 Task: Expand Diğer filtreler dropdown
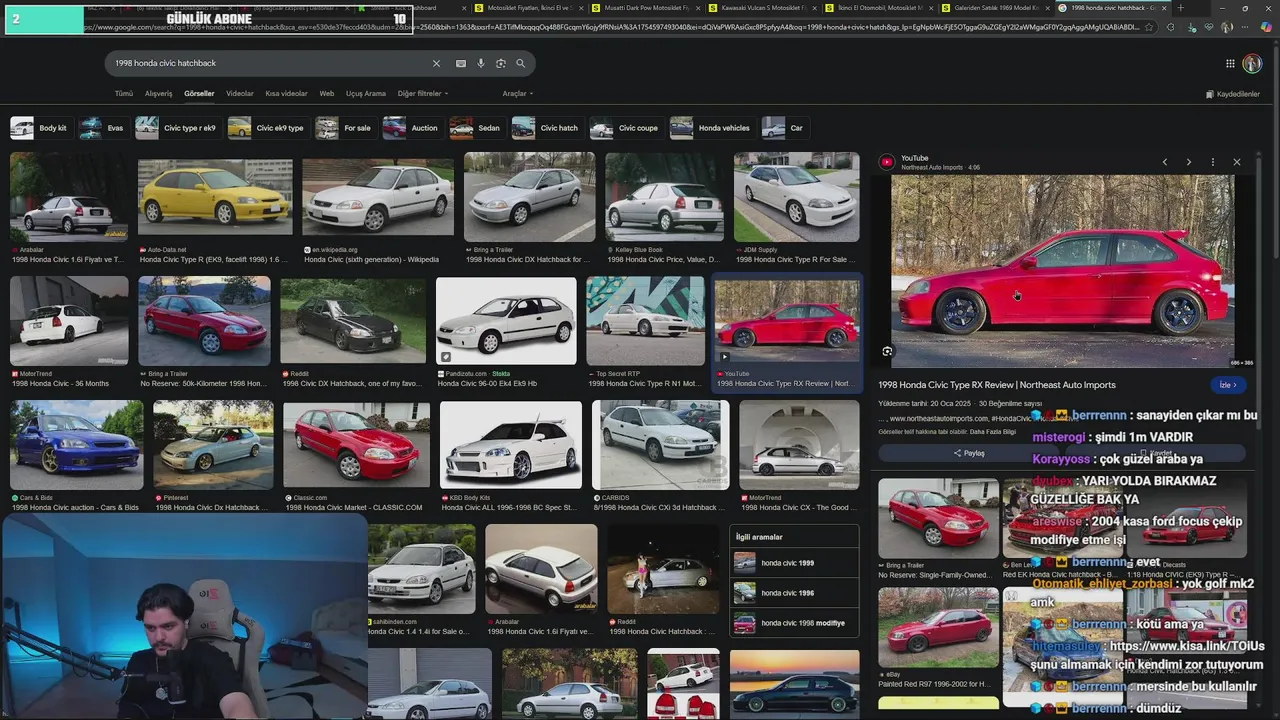(x=423, y=93)
